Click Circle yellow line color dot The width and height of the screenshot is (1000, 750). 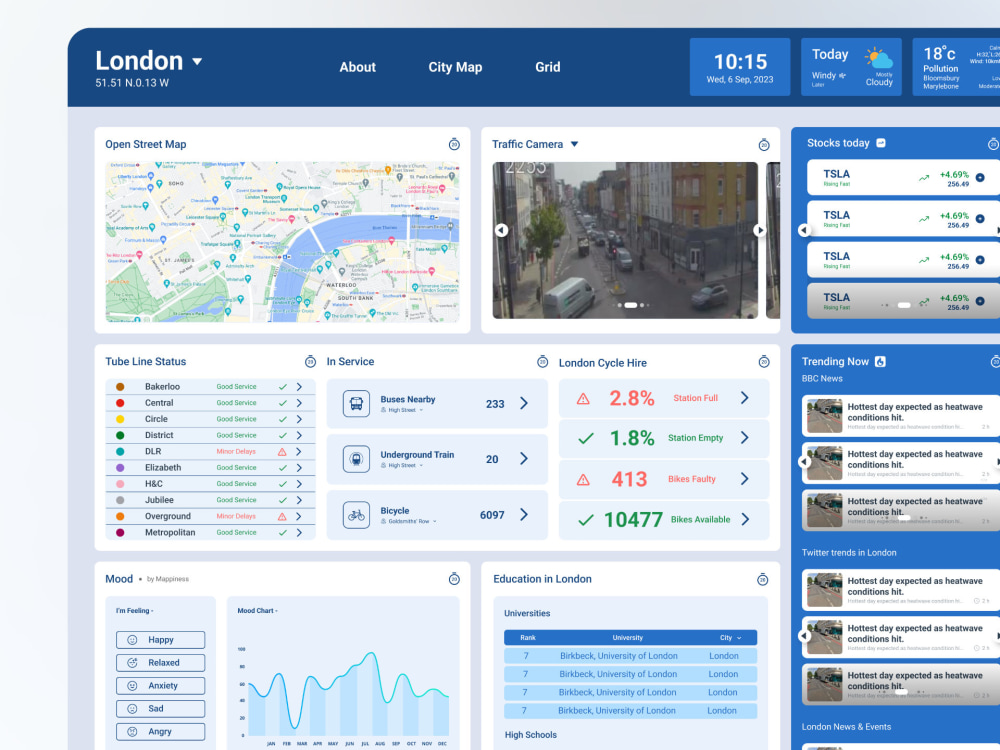point(120,419)
